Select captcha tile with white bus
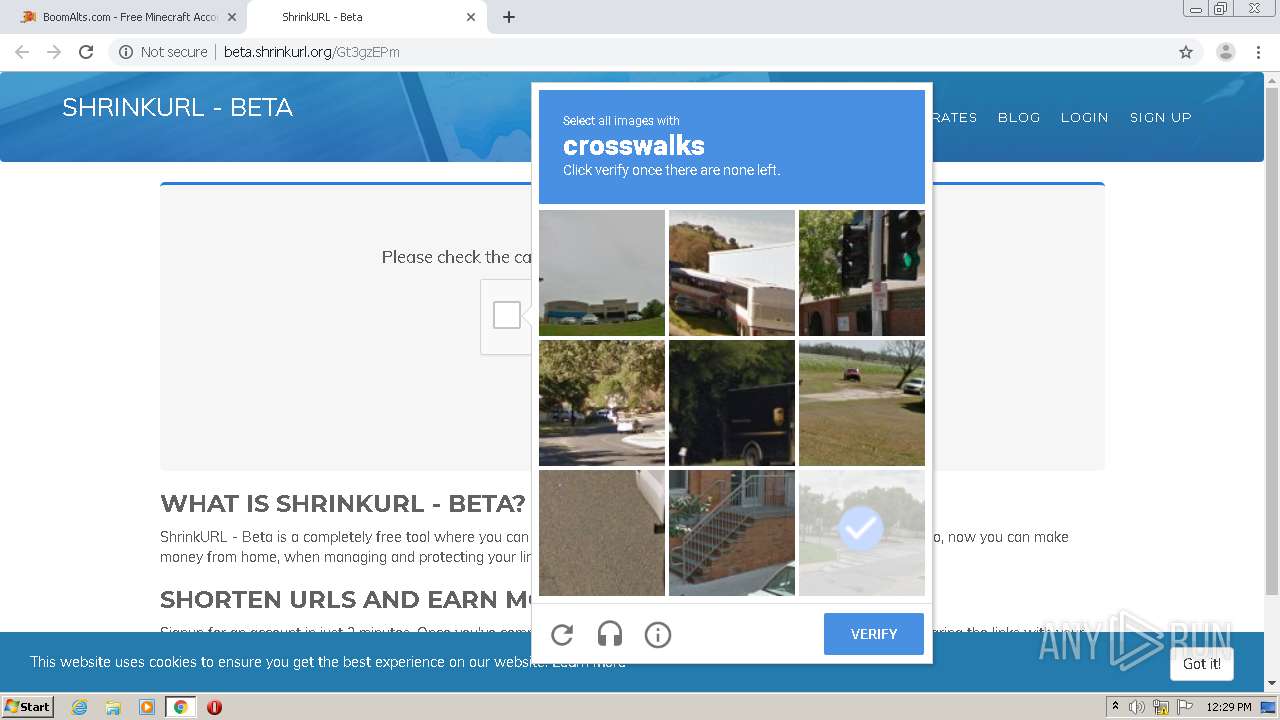Viewport: 1280px width, 720px height. point(732,273)
